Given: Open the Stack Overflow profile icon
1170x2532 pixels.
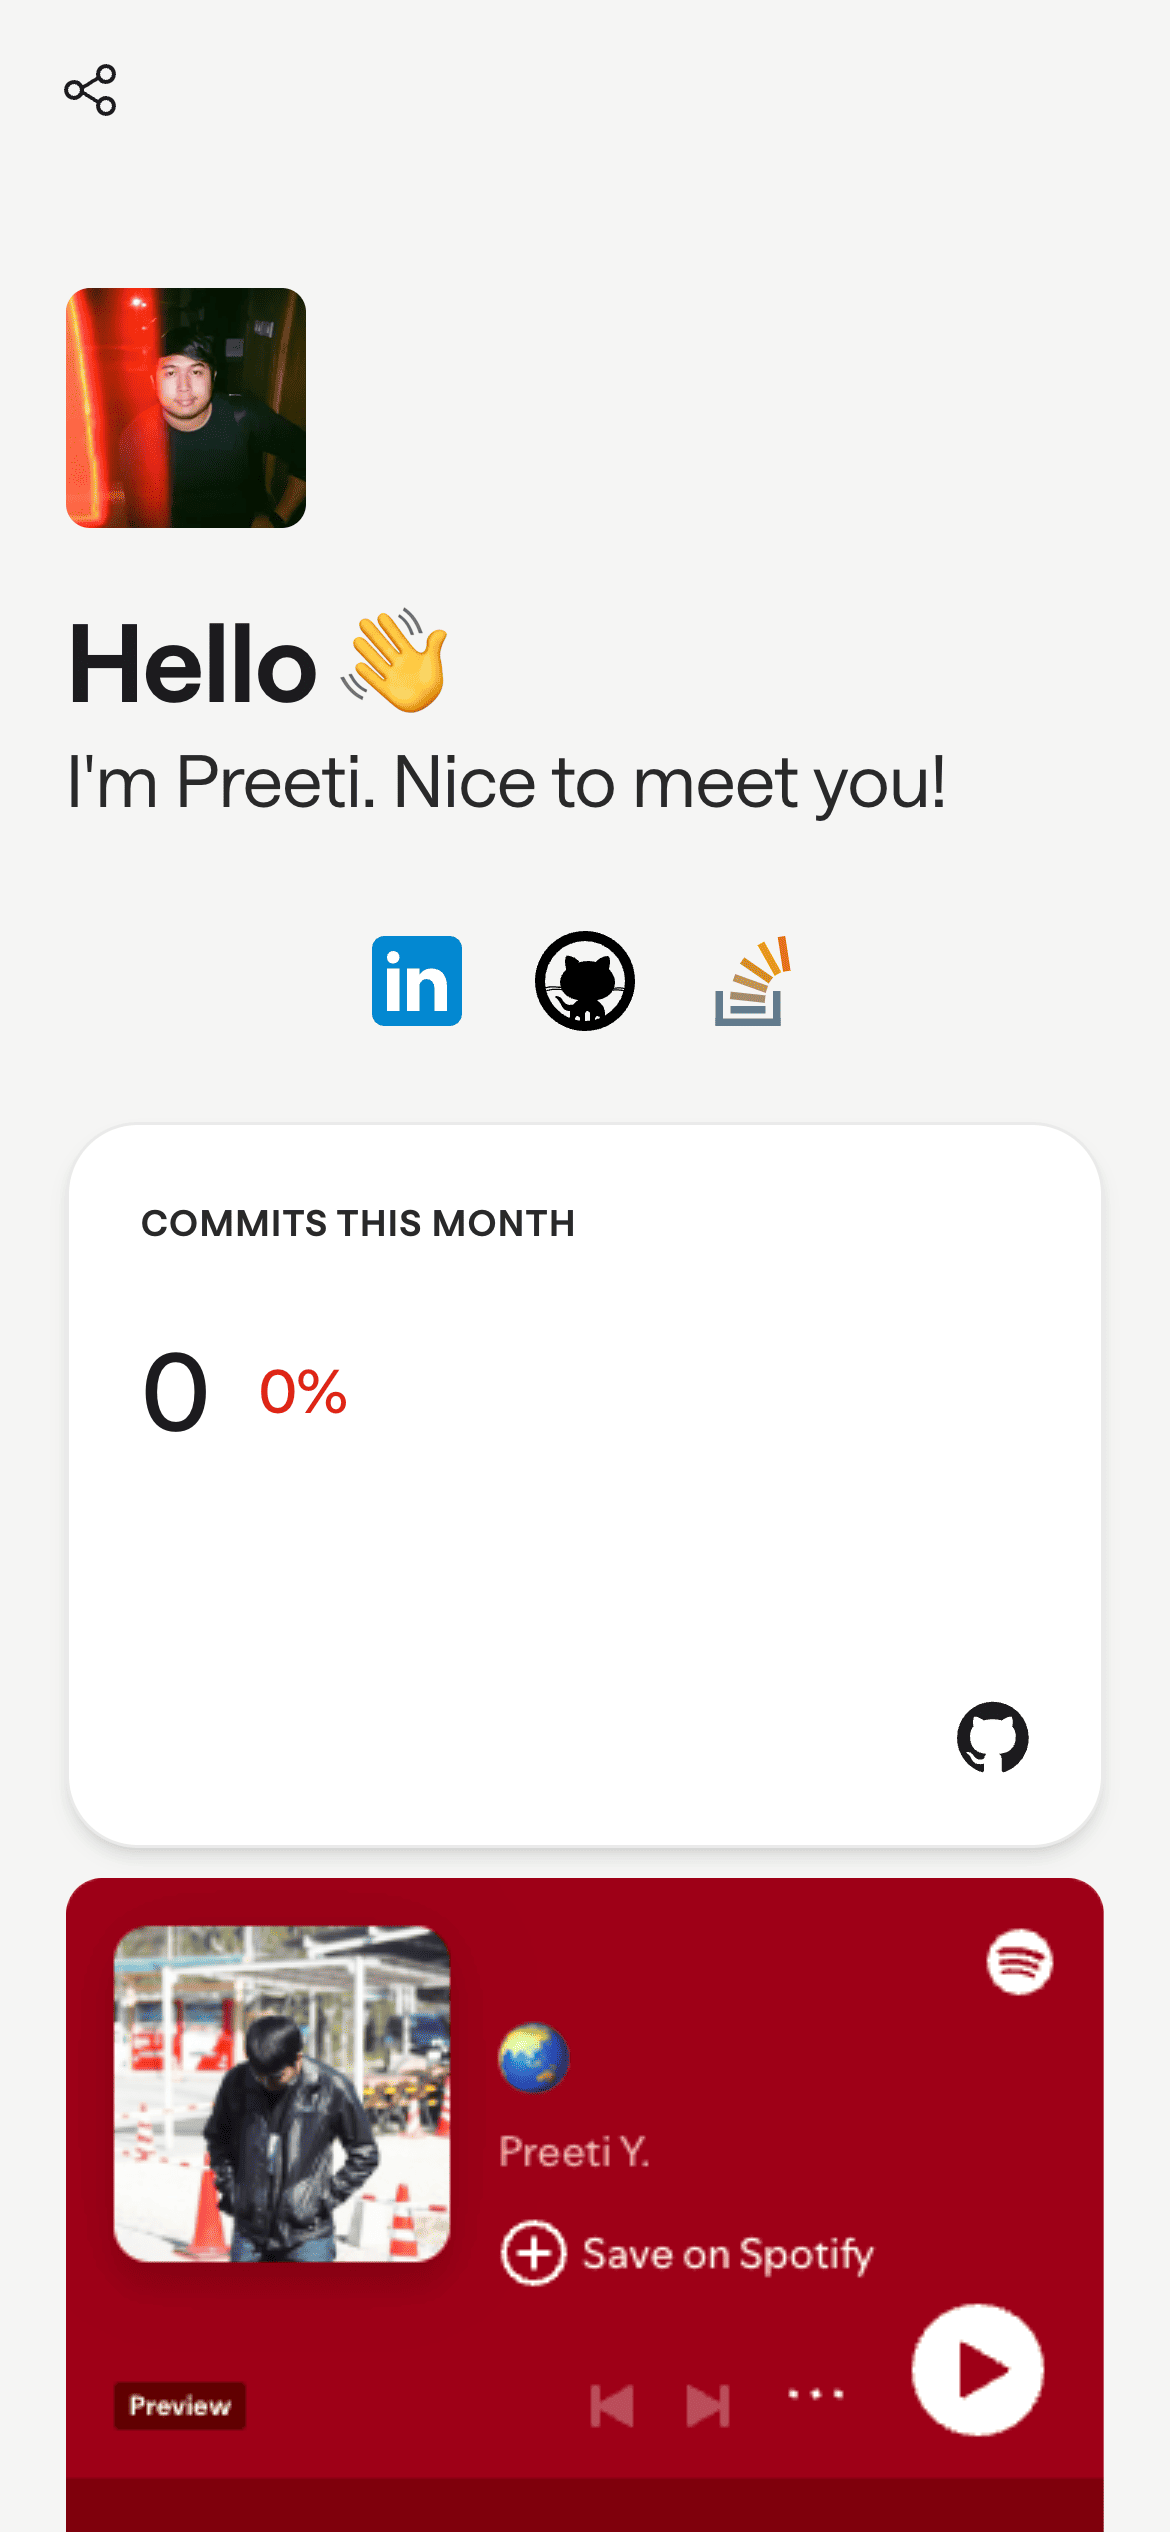Looking at the screenshot, I should [752, 981].
